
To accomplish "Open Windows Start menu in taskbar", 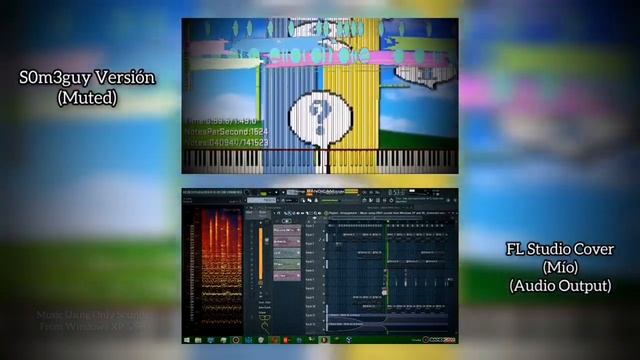I will (187, 340).
